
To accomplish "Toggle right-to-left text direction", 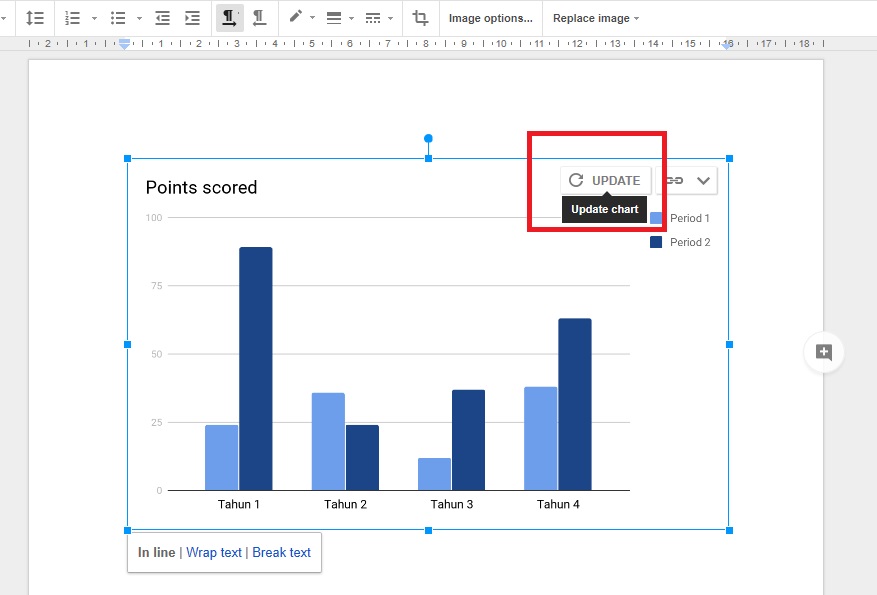I will (260, 17).
